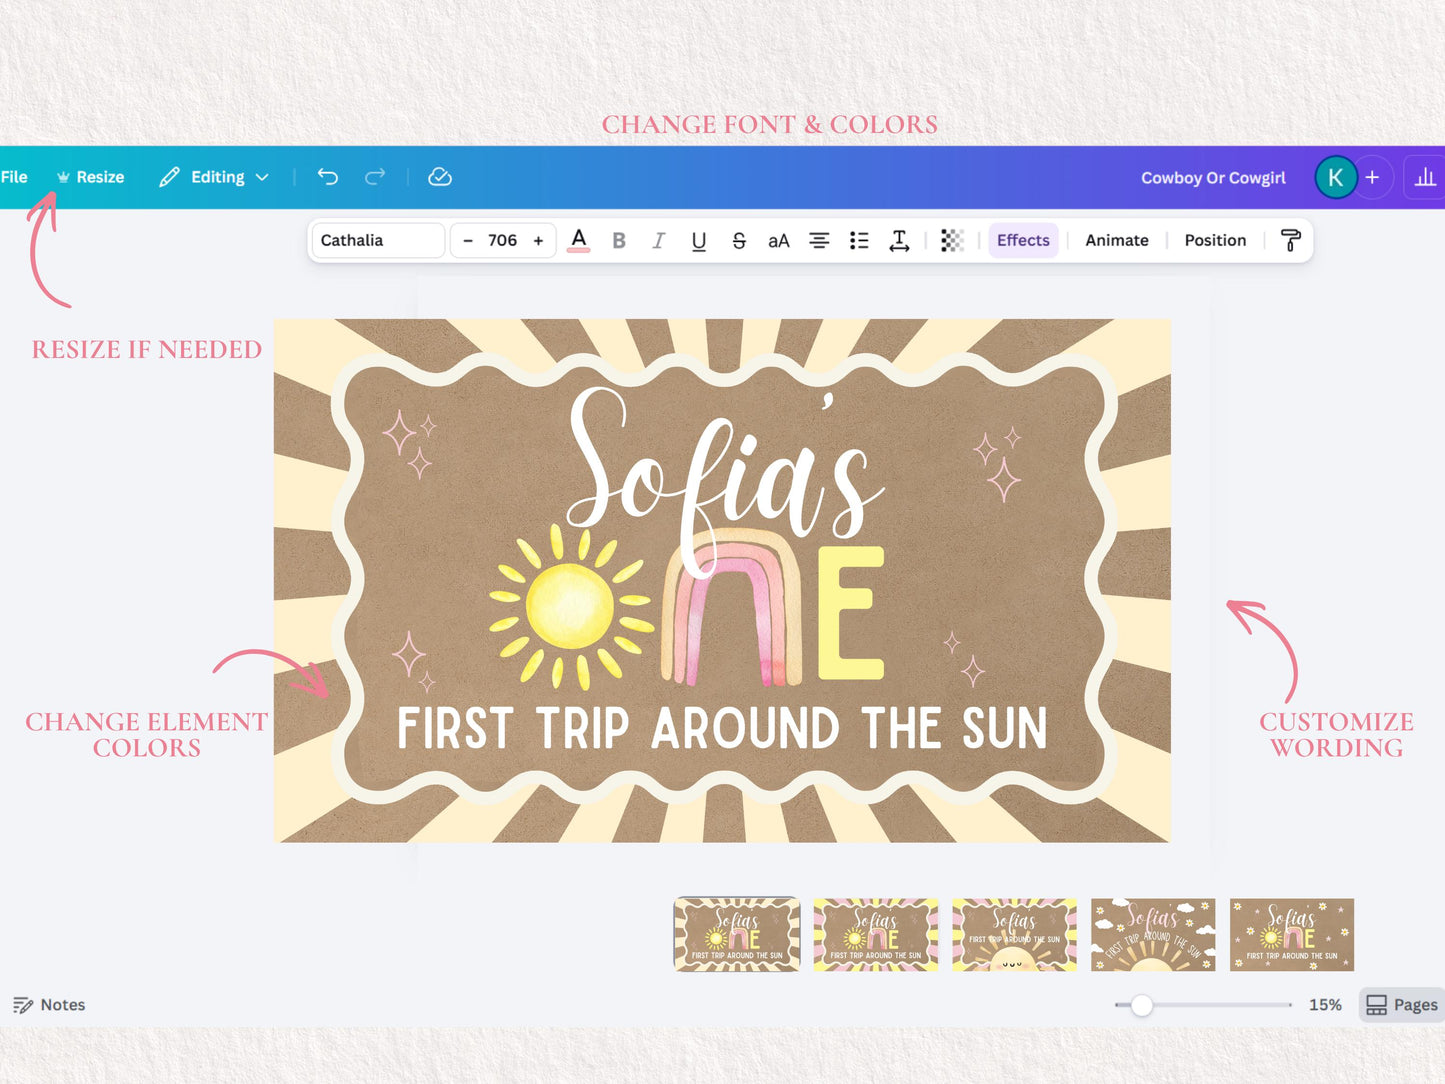Open the transparency checkerboard control
This screenshot has height=1084, width=1445.
click(x=952, y=241)
